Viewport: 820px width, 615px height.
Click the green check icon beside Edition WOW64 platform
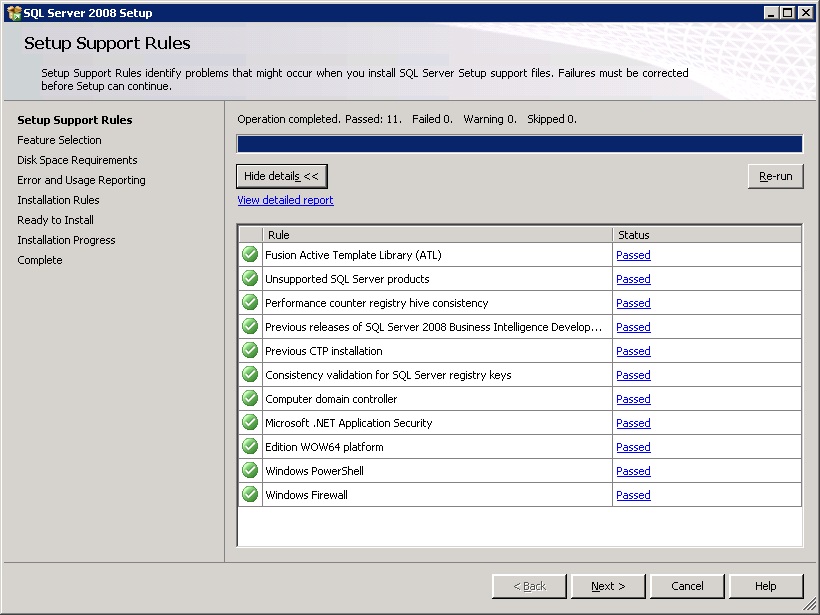coord(250,447)
